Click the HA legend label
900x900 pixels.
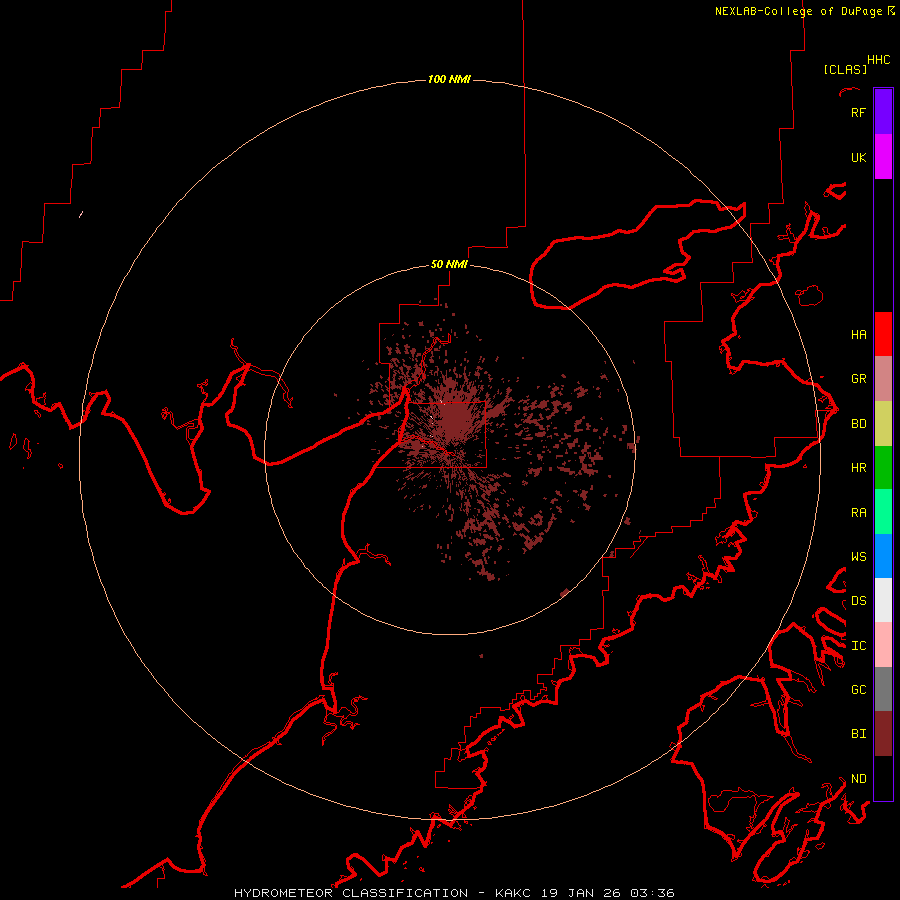pos(858,335)
